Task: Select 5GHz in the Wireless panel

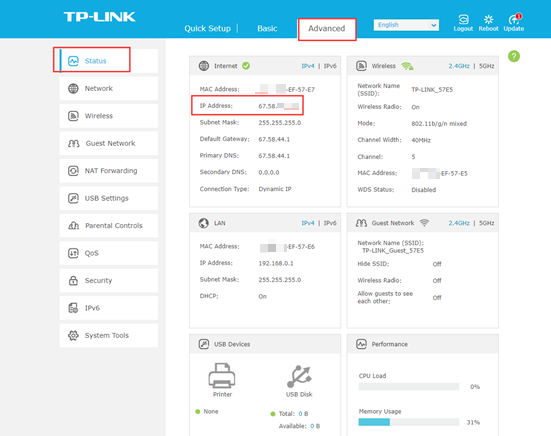Action: click(x=486, y=66)
